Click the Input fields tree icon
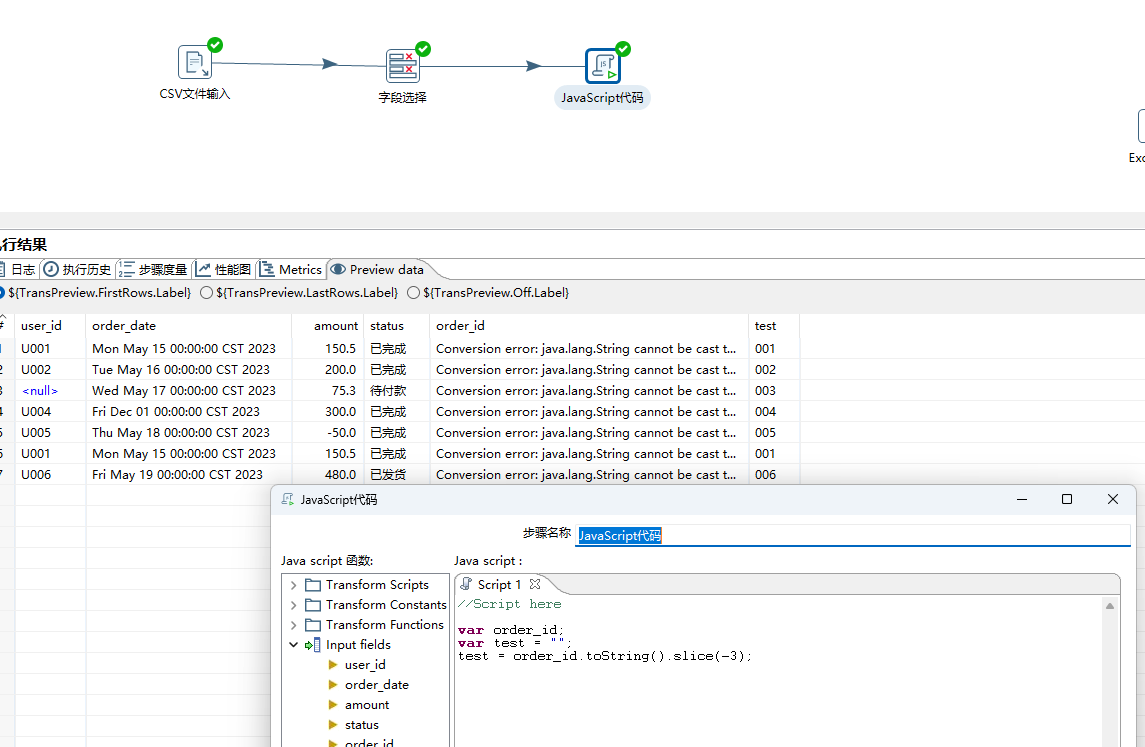 coord(313,645)
